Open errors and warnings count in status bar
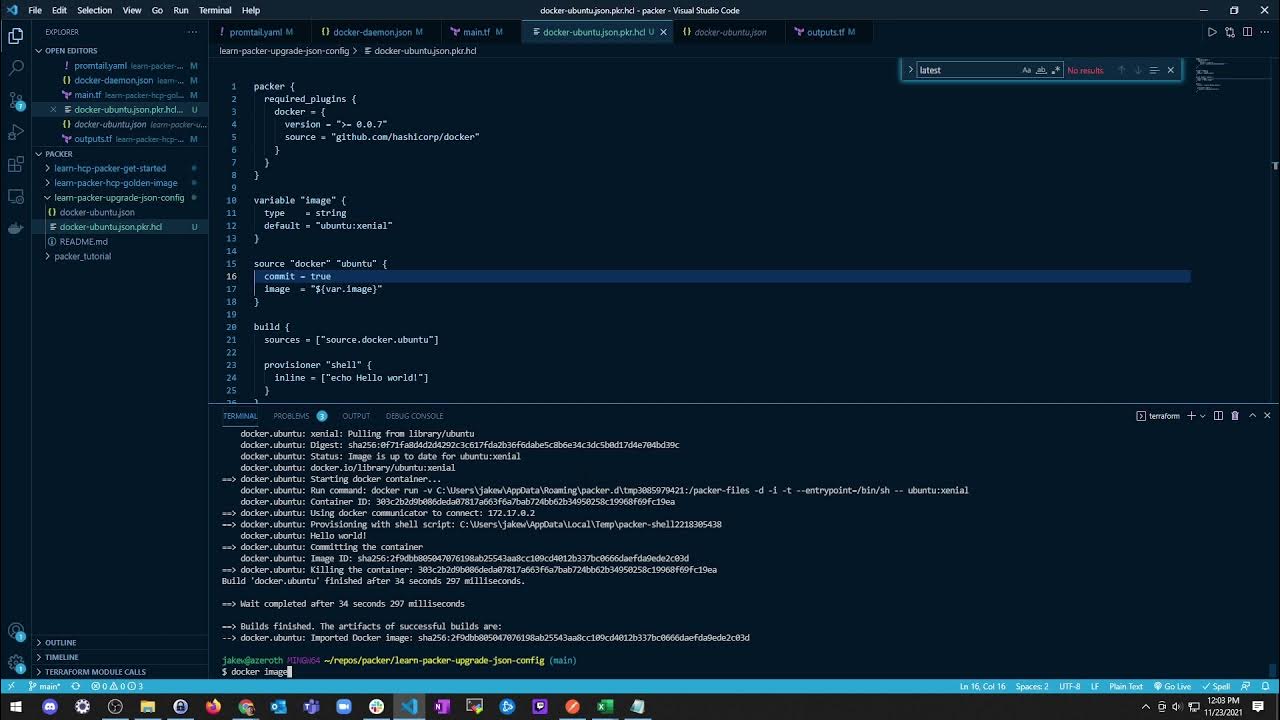Image resolution: width=1280 pixels, height=720 pixels. click(117, 686)
